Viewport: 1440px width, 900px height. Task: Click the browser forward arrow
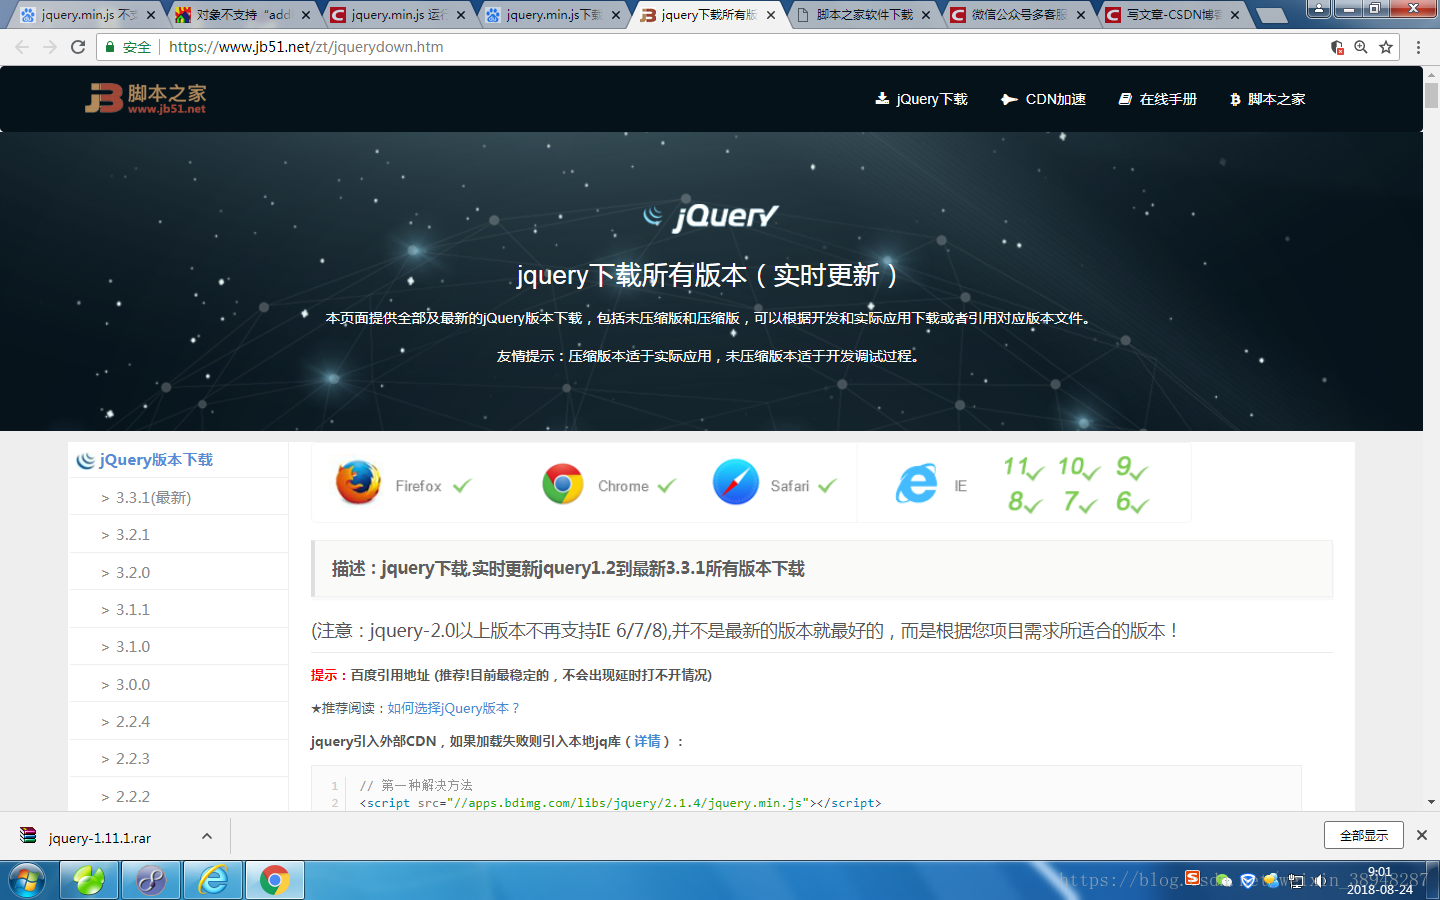pos(50,47)
